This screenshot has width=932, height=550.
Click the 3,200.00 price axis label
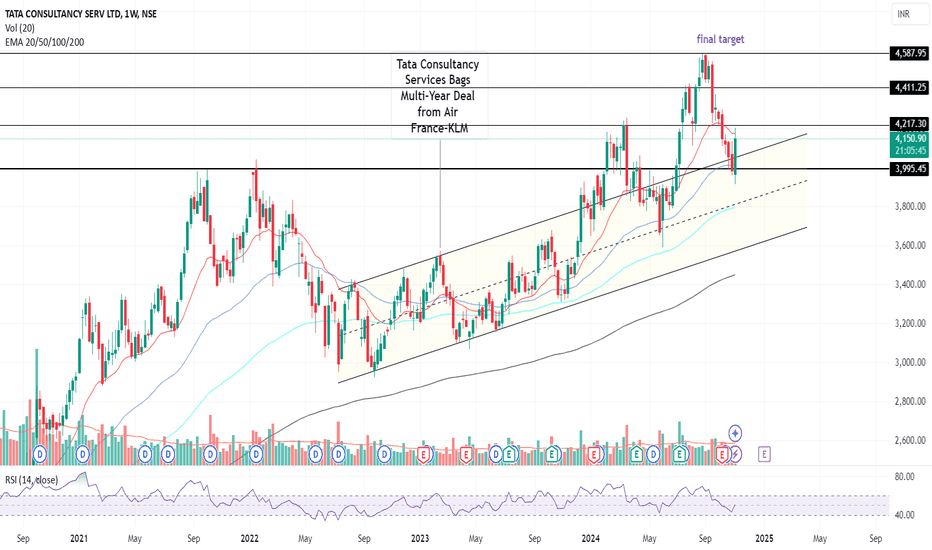click(910, 323)
